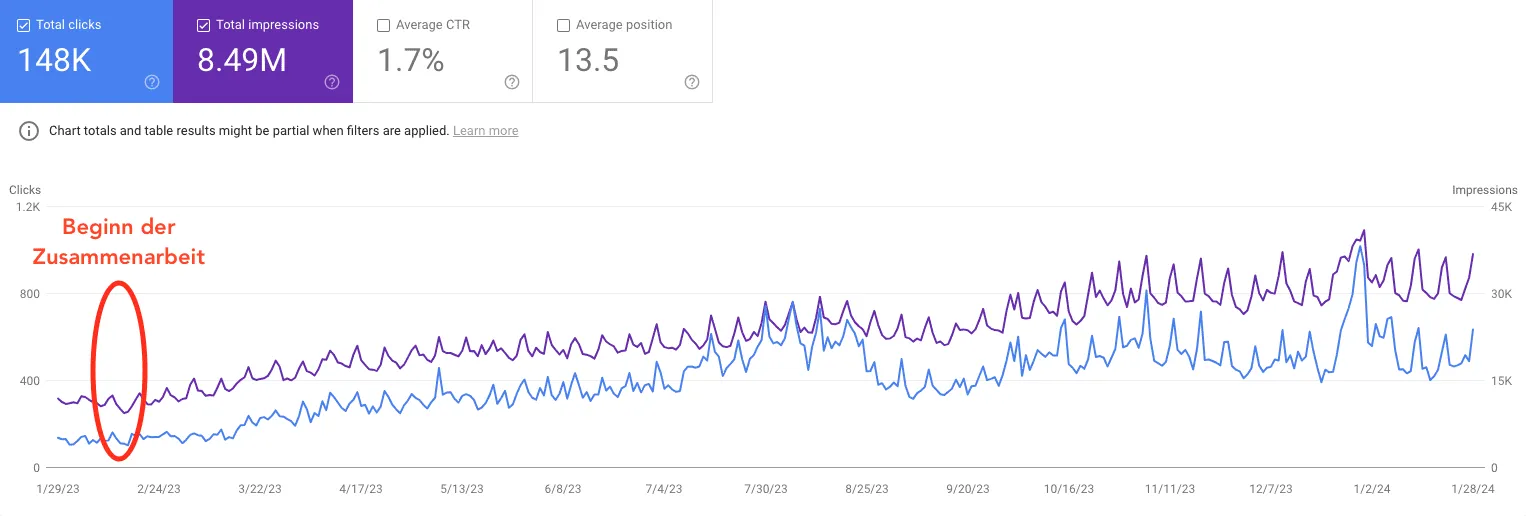This screenshot has height=516, width=1526.
Task: Click the 4/17/23 date label
Action: pyautogui.click(x=362, y=490)
